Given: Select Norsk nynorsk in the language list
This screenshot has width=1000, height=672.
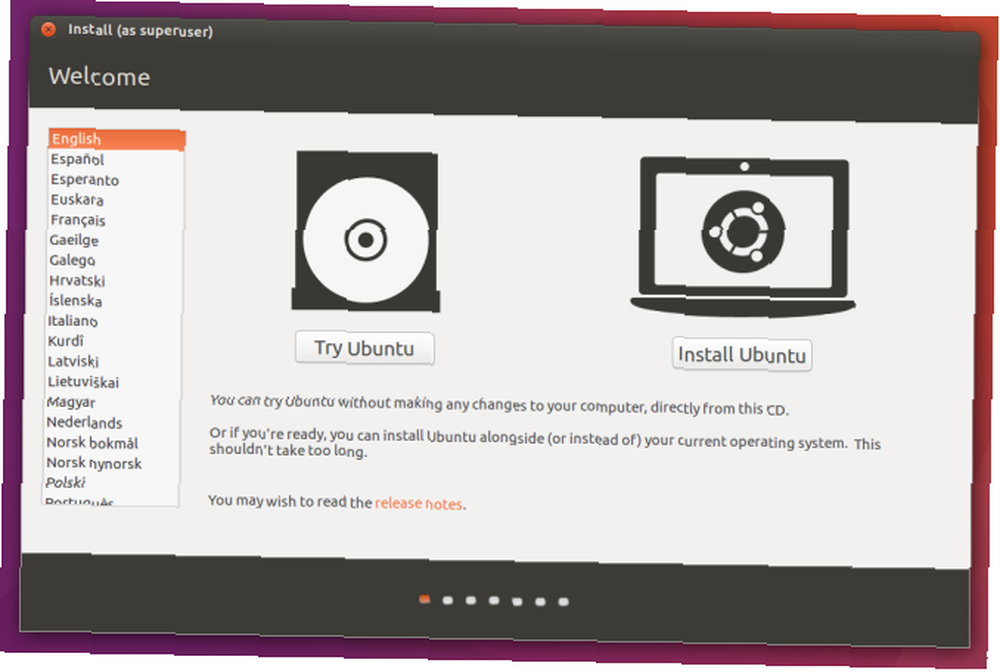Looking at the screenshot, I should tap(112, 463).
